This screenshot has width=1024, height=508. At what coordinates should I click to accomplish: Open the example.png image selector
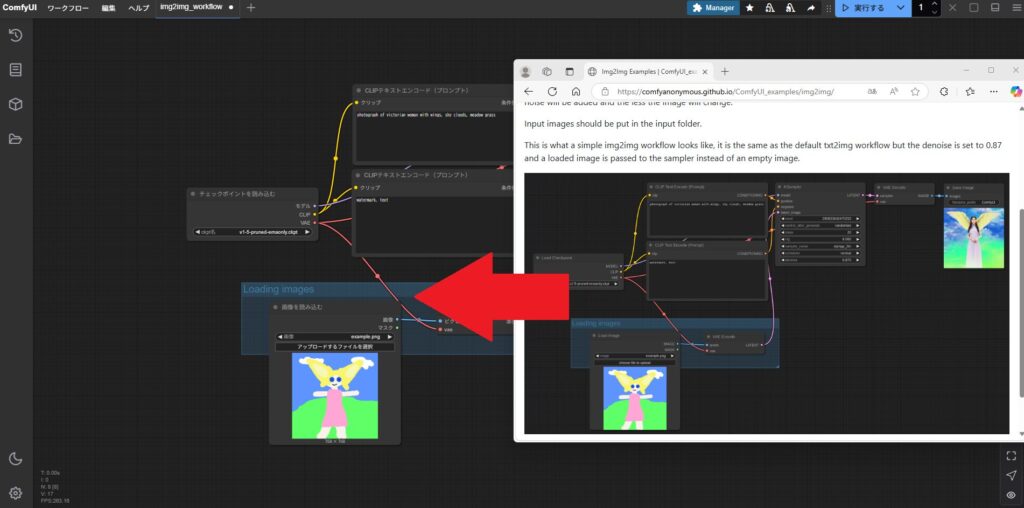[x=335, y=337]
